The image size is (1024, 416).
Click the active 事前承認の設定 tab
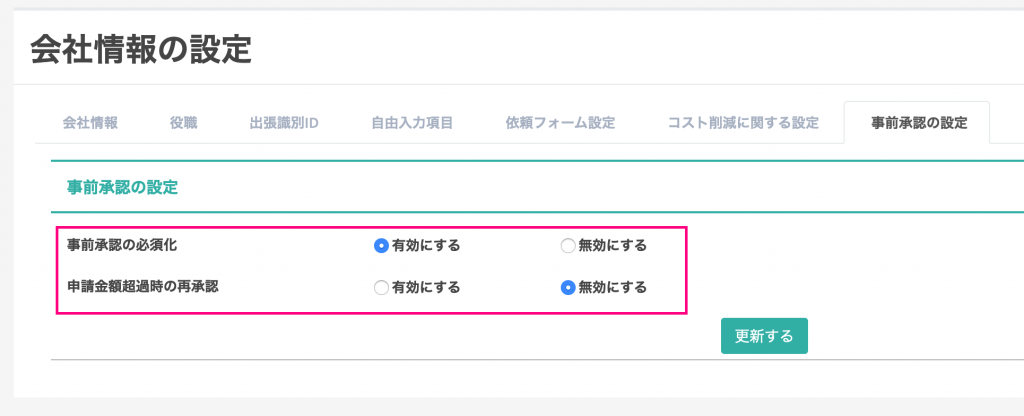point(919,123)
